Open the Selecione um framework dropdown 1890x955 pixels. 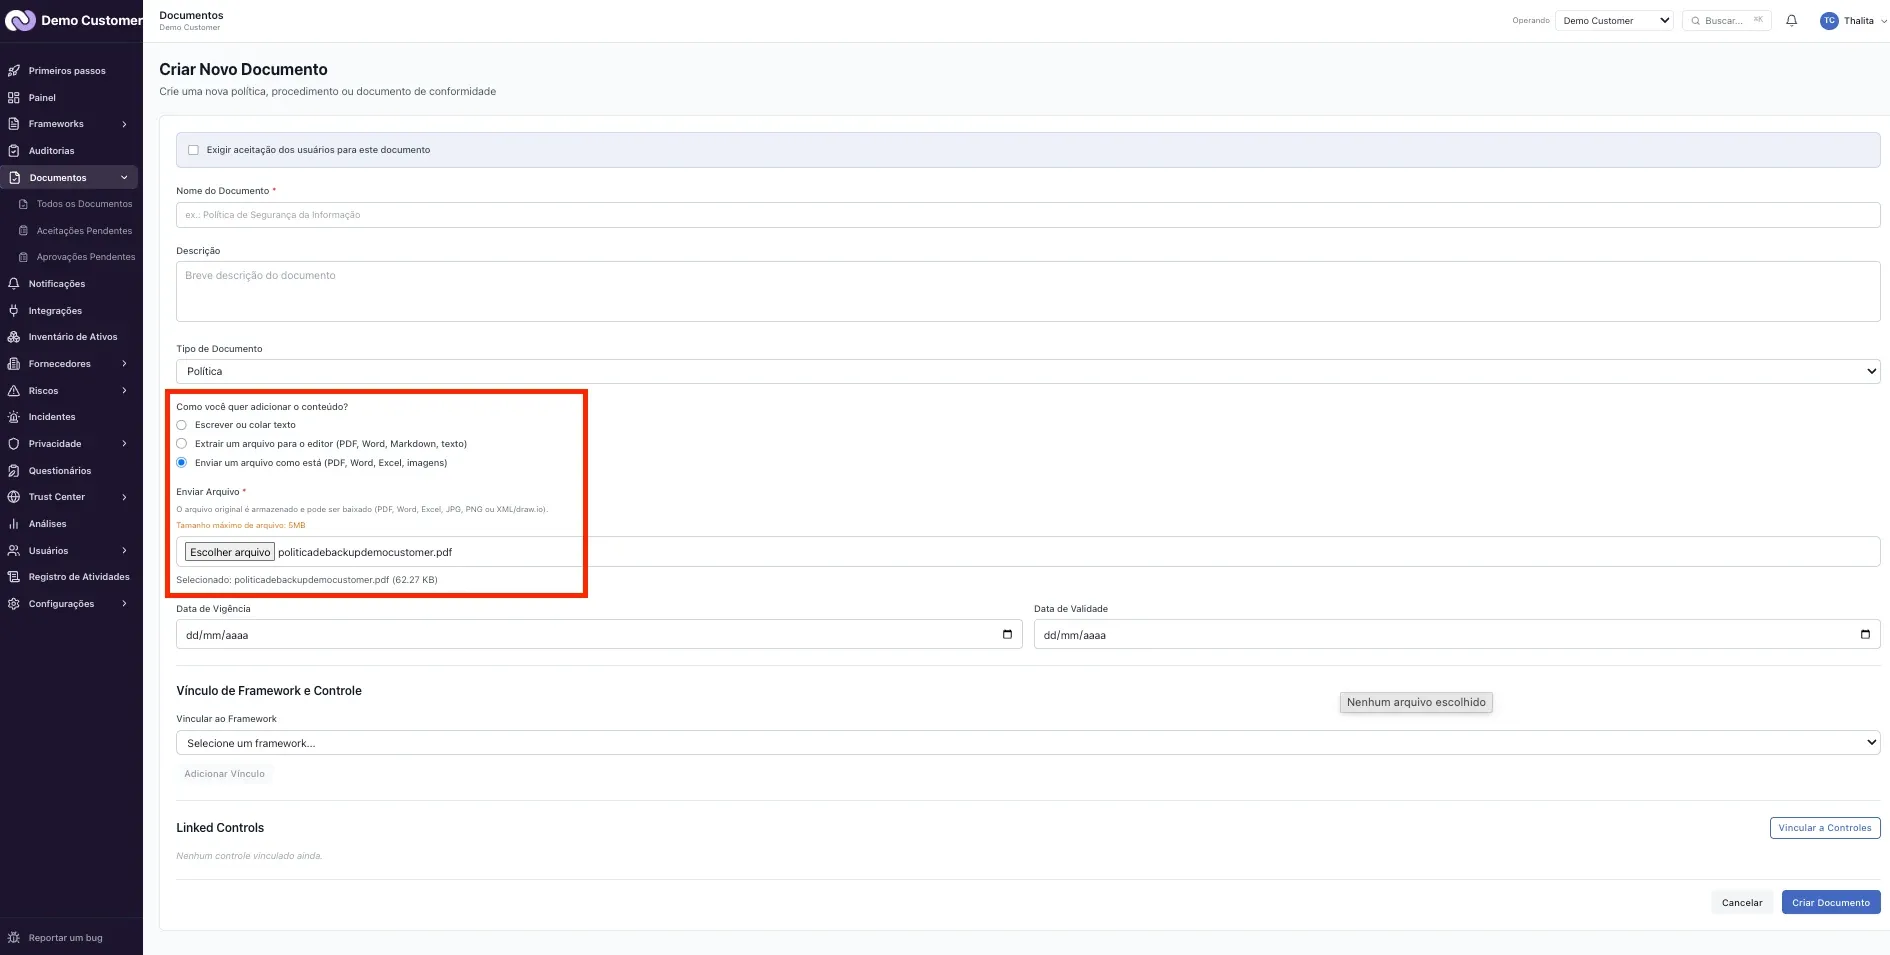pyautogui.click(x=1028, y=743)
